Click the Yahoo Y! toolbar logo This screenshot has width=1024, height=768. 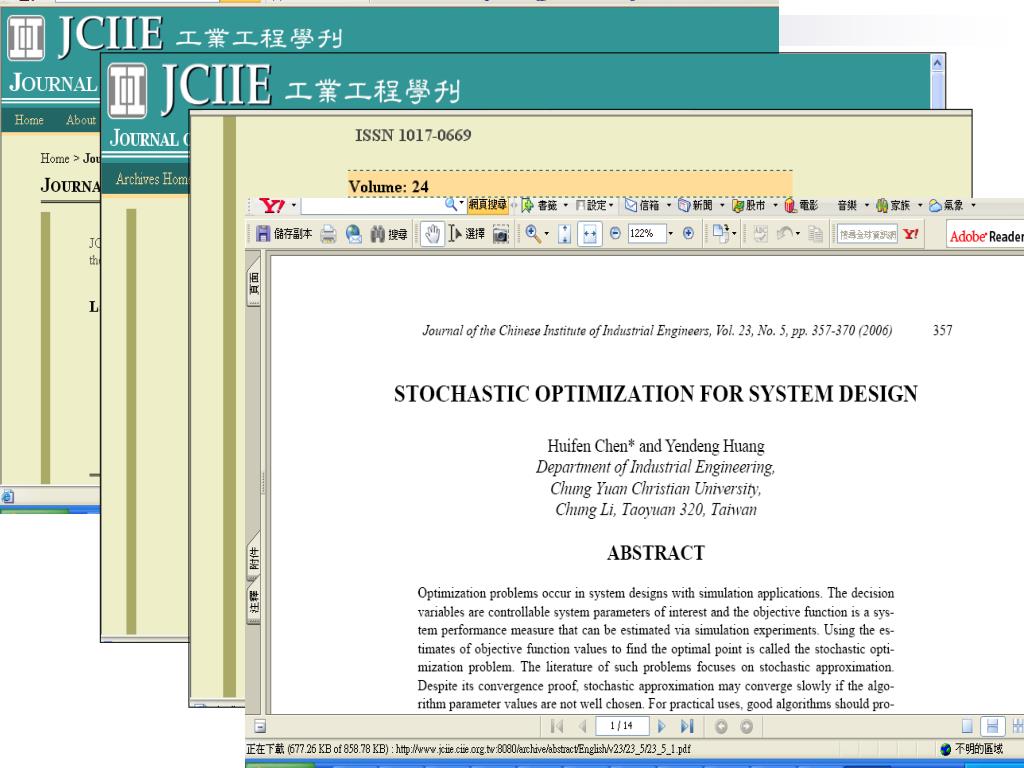272,206
